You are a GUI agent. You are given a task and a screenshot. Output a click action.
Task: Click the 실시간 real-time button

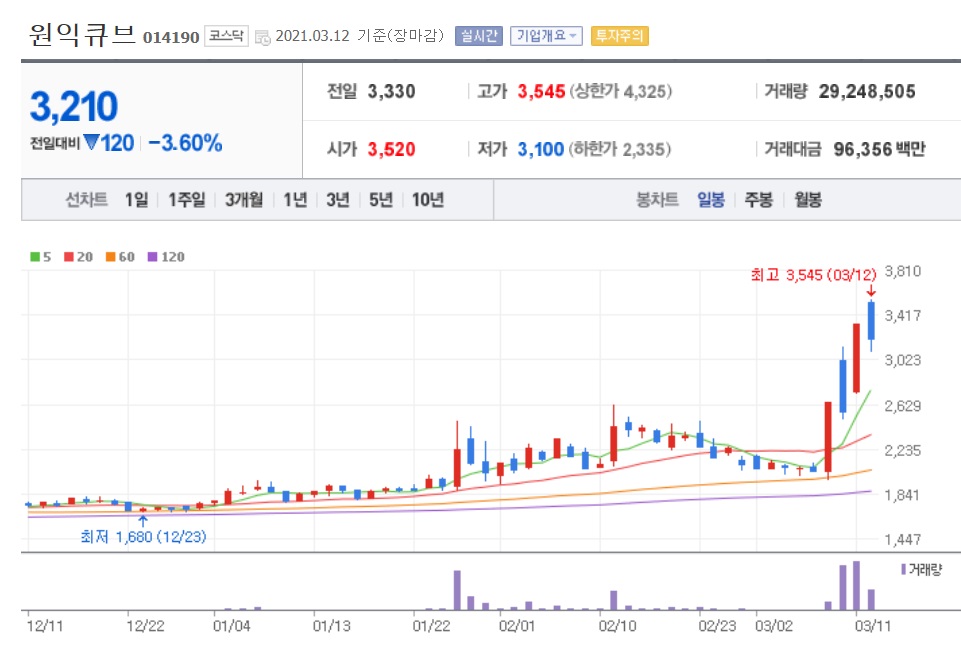[479, 36]
